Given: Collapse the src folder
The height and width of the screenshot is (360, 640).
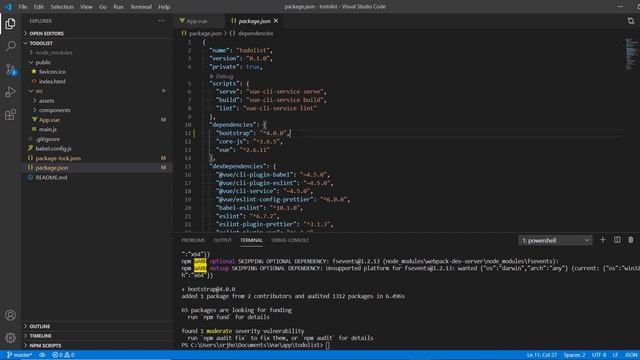Looking at the screenshot, I should (x=97, y=91).
